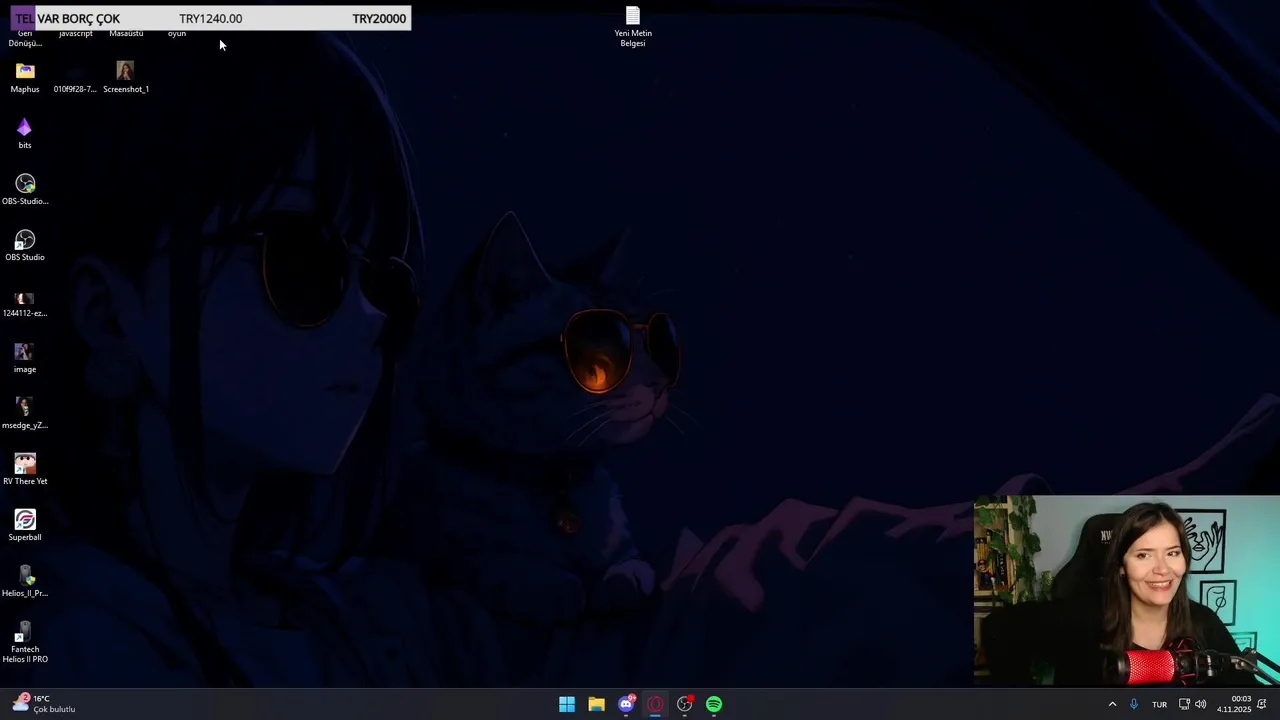Select the RV There Yet shortcut
The width and height of the screenshot is (1280, 720).
pyautogui.click(x=25, y=470)
